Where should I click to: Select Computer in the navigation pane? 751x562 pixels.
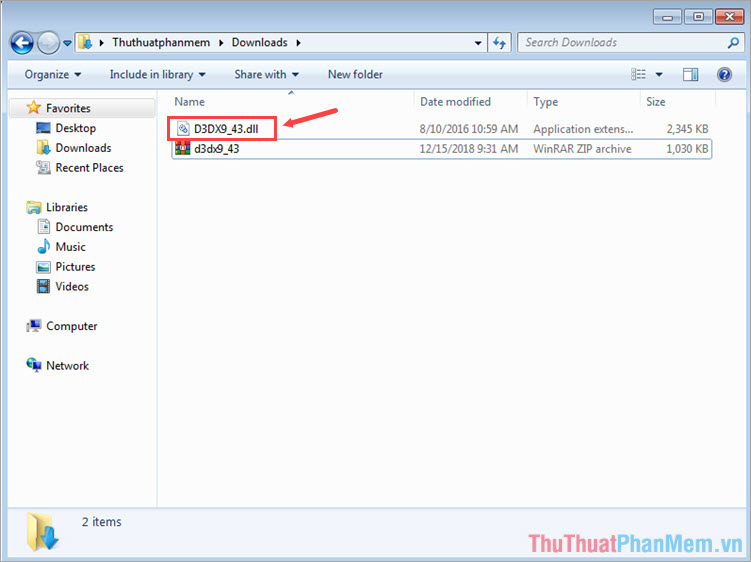point(71,326)
